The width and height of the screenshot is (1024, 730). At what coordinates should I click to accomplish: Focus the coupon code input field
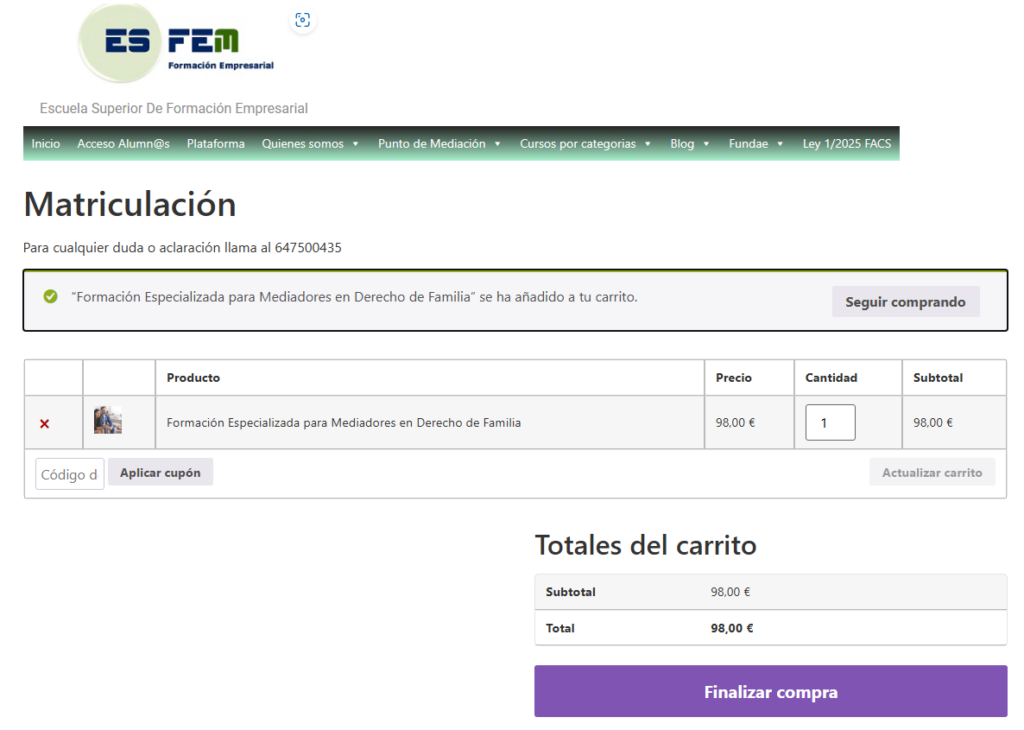pyautogui.click(x=70, y=475)
